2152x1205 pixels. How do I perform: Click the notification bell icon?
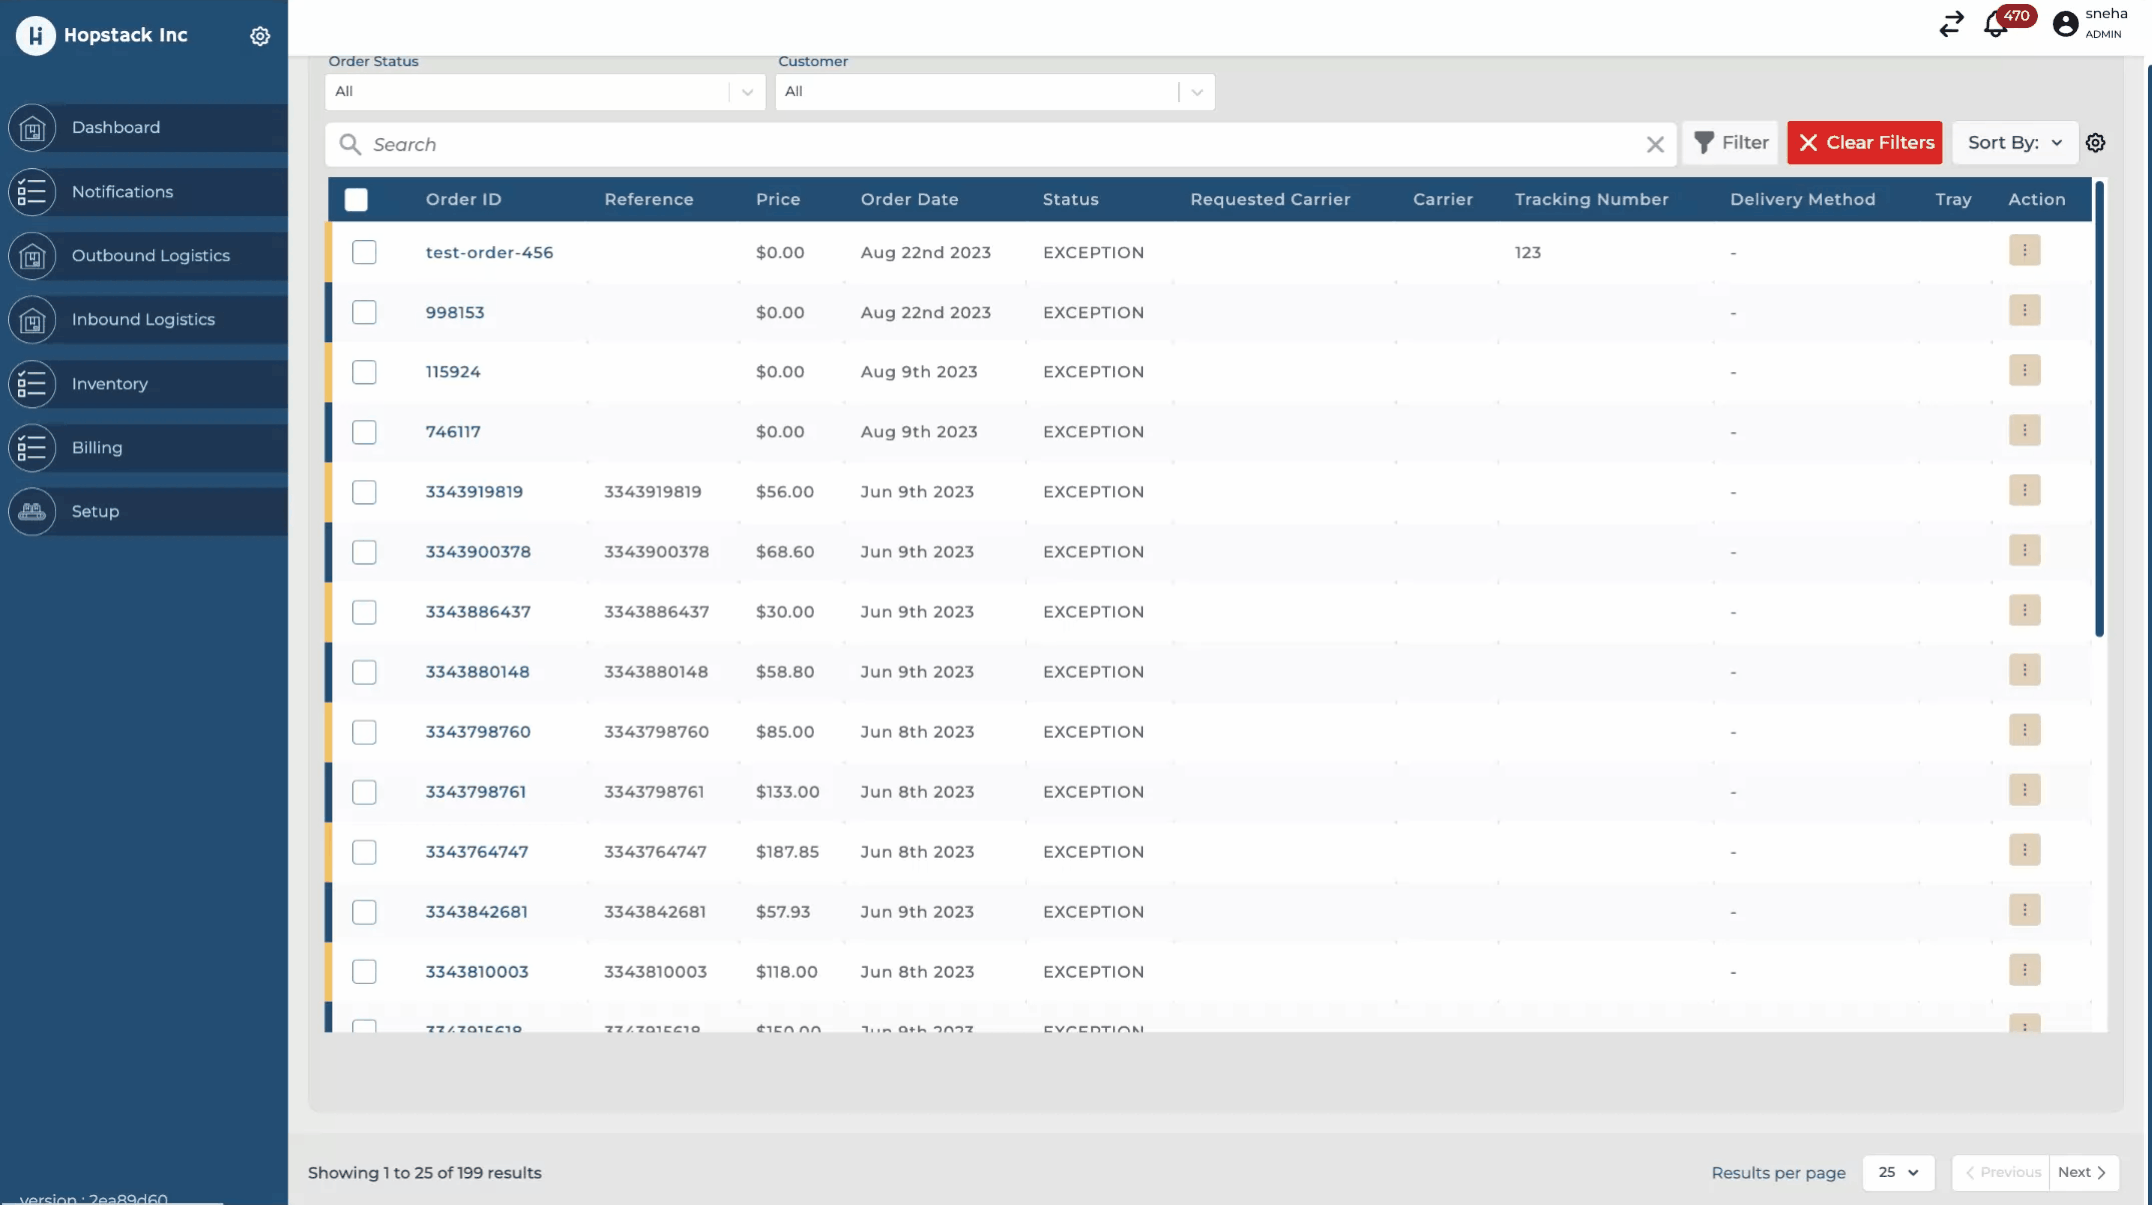point(1995,25)
